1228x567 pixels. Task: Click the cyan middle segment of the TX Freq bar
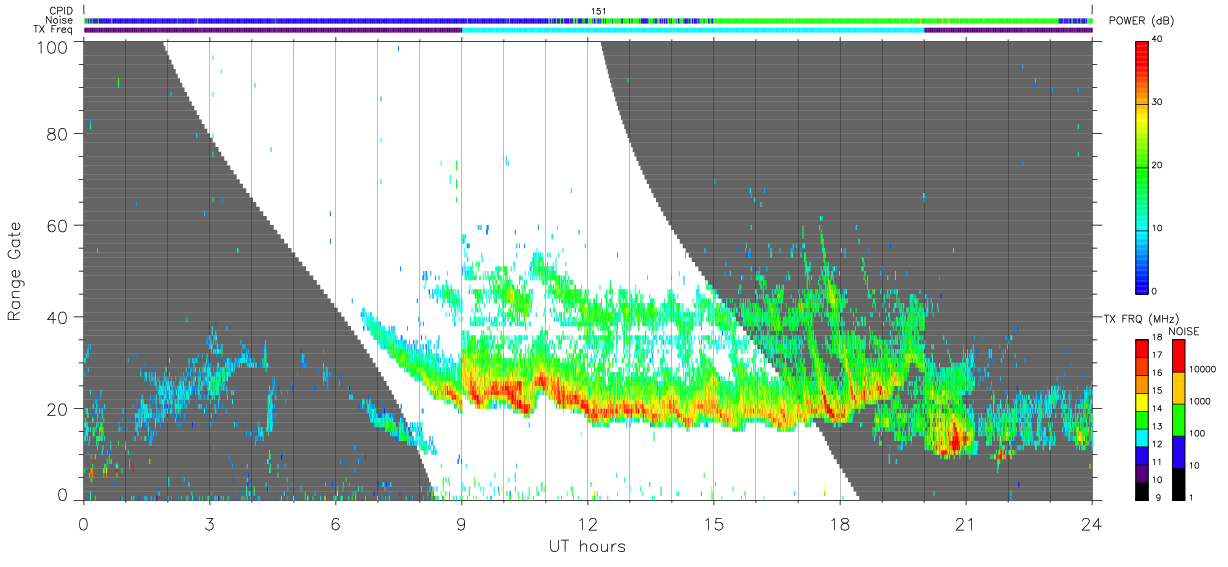point(693,30)
